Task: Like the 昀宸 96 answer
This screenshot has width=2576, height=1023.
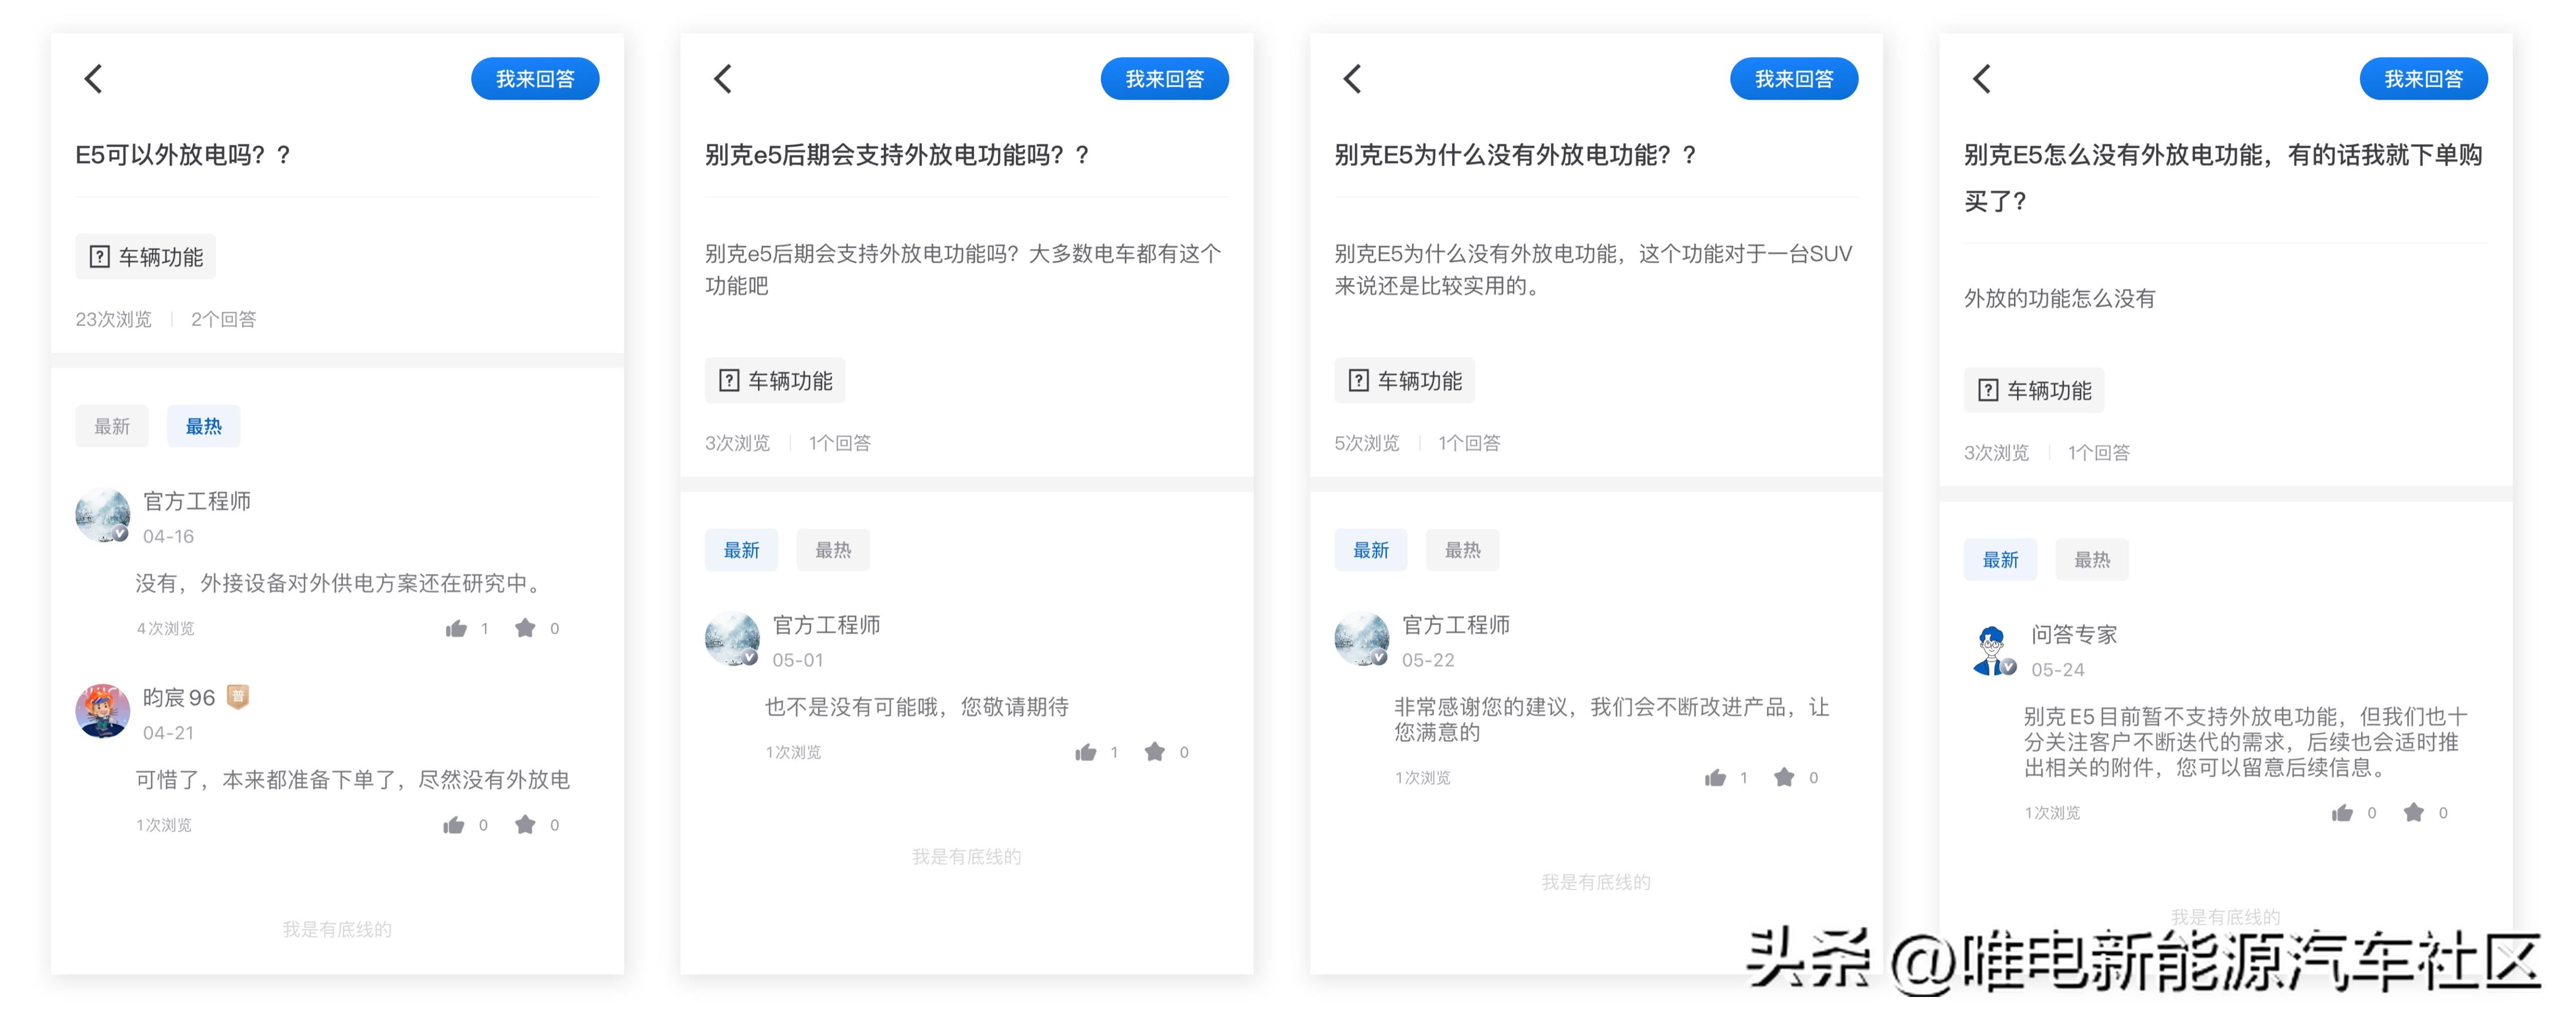Action: pos(455,825)
